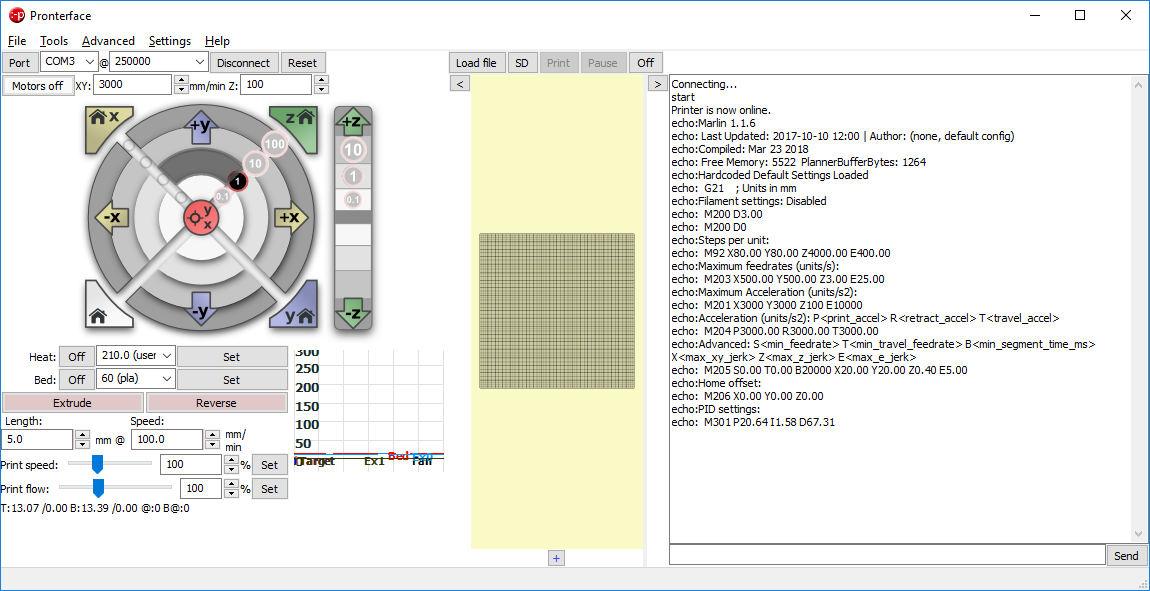1150x591 pixels.
Task: Select the 0.1 mm XY jog bubble
Action: click(222, 196)
